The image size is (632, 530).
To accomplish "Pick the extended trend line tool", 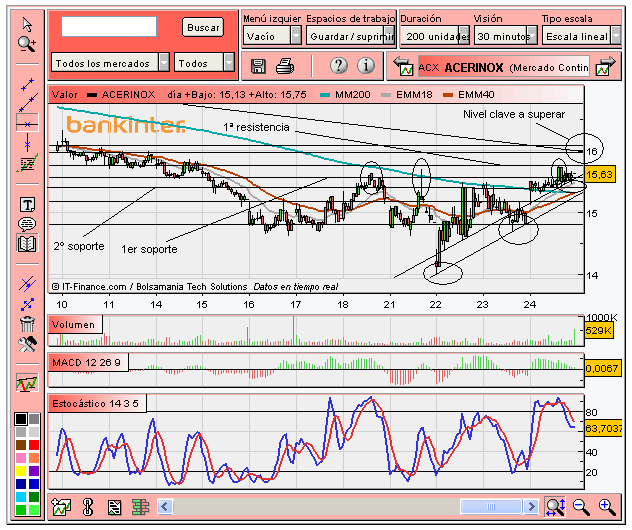I will 27,102.
